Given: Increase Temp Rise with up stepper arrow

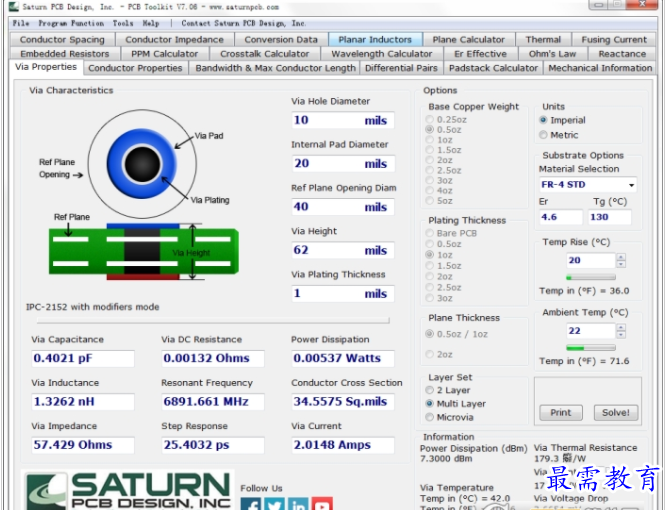Looking at the screenshot, I should 621,257.
